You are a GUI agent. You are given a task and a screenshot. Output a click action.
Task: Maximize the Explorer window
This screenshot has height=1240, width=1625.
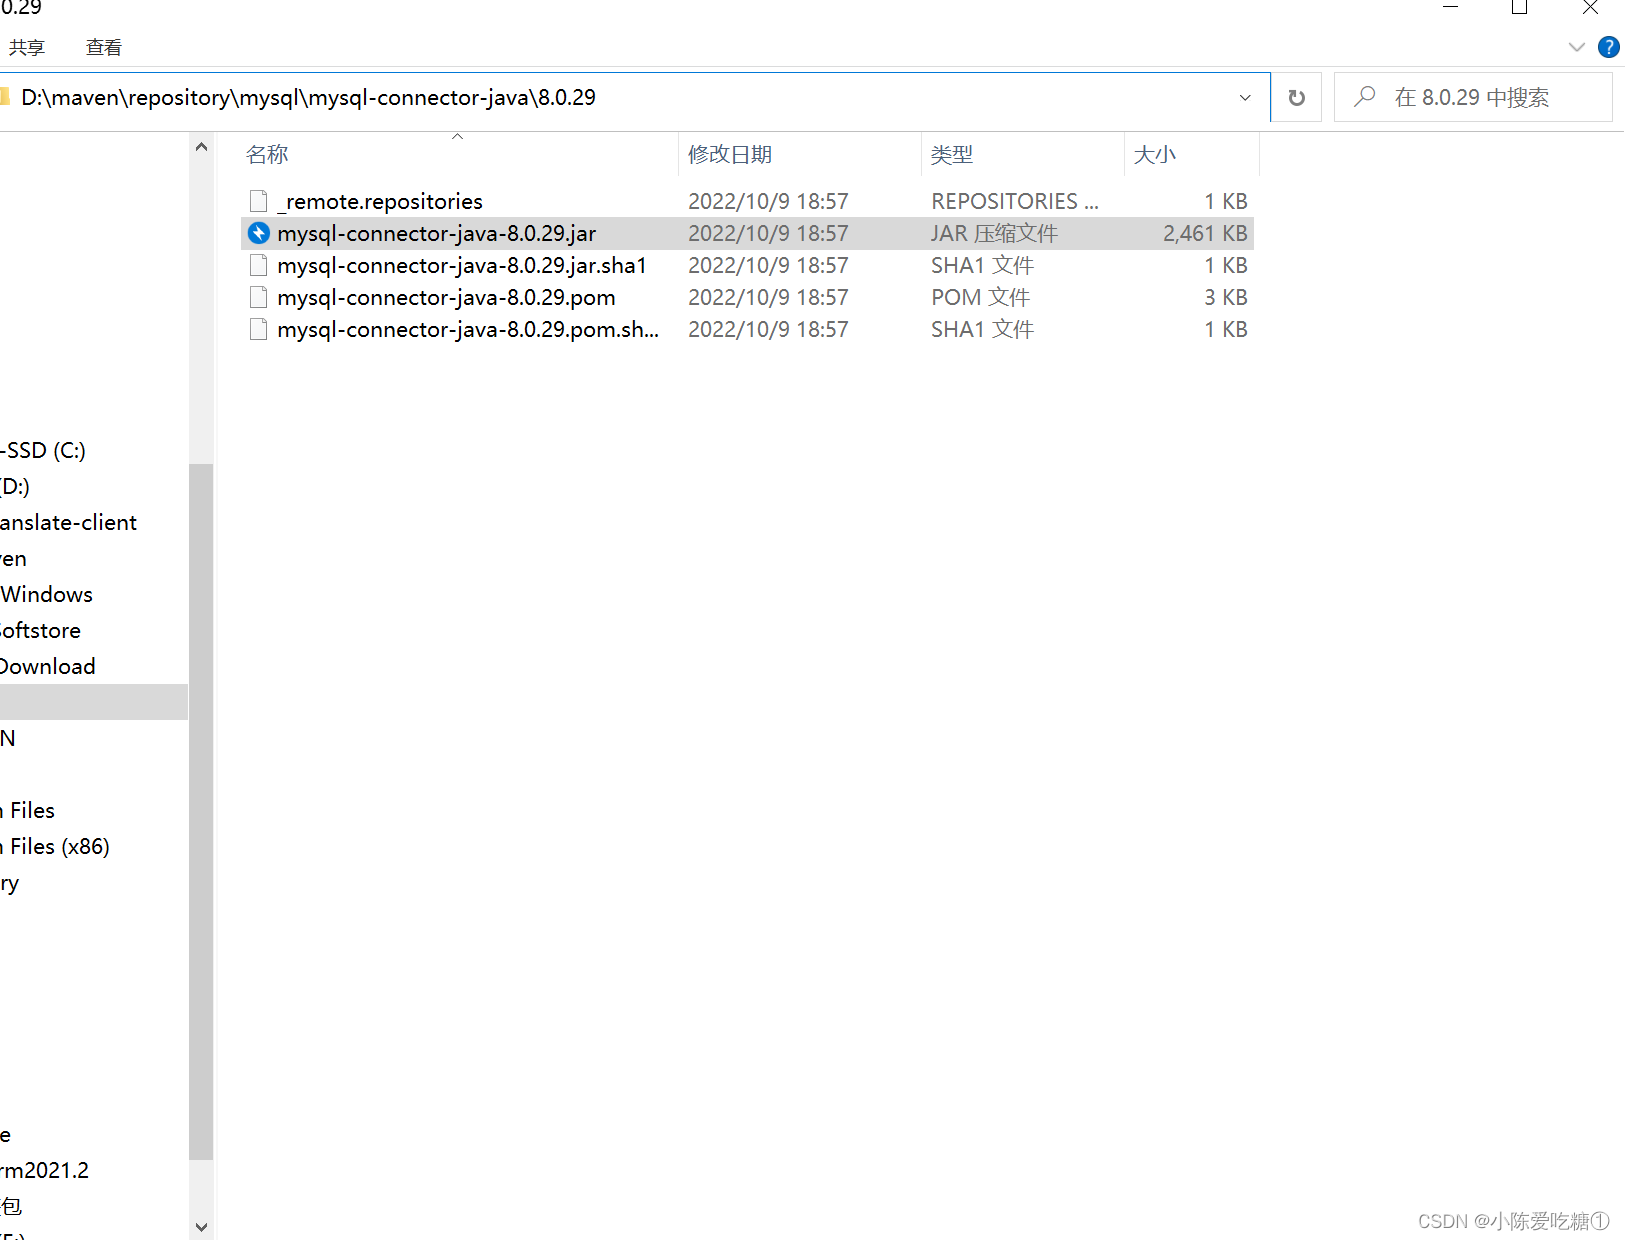pos(1519,8)
